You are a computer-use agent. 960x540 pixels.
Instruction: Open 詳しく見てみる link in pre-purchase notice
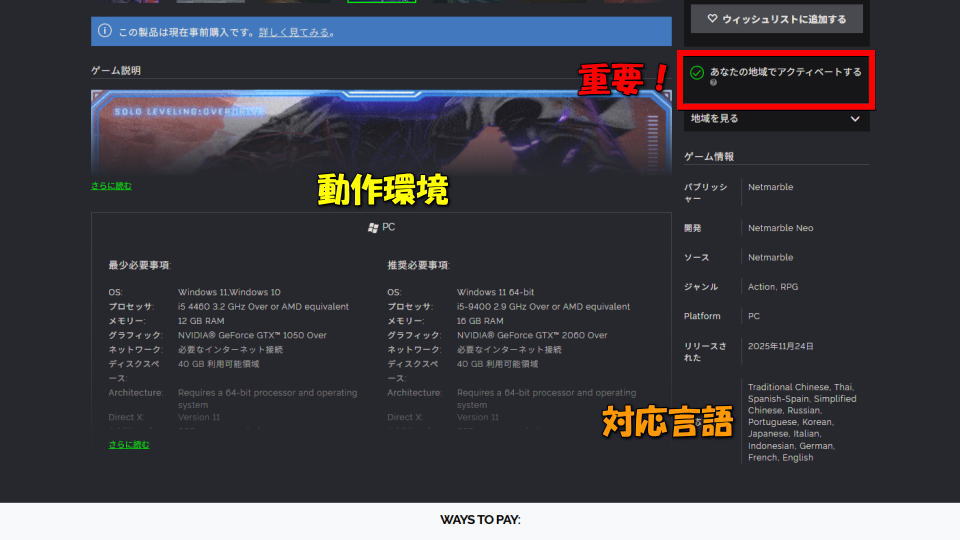tap(294, 32)
